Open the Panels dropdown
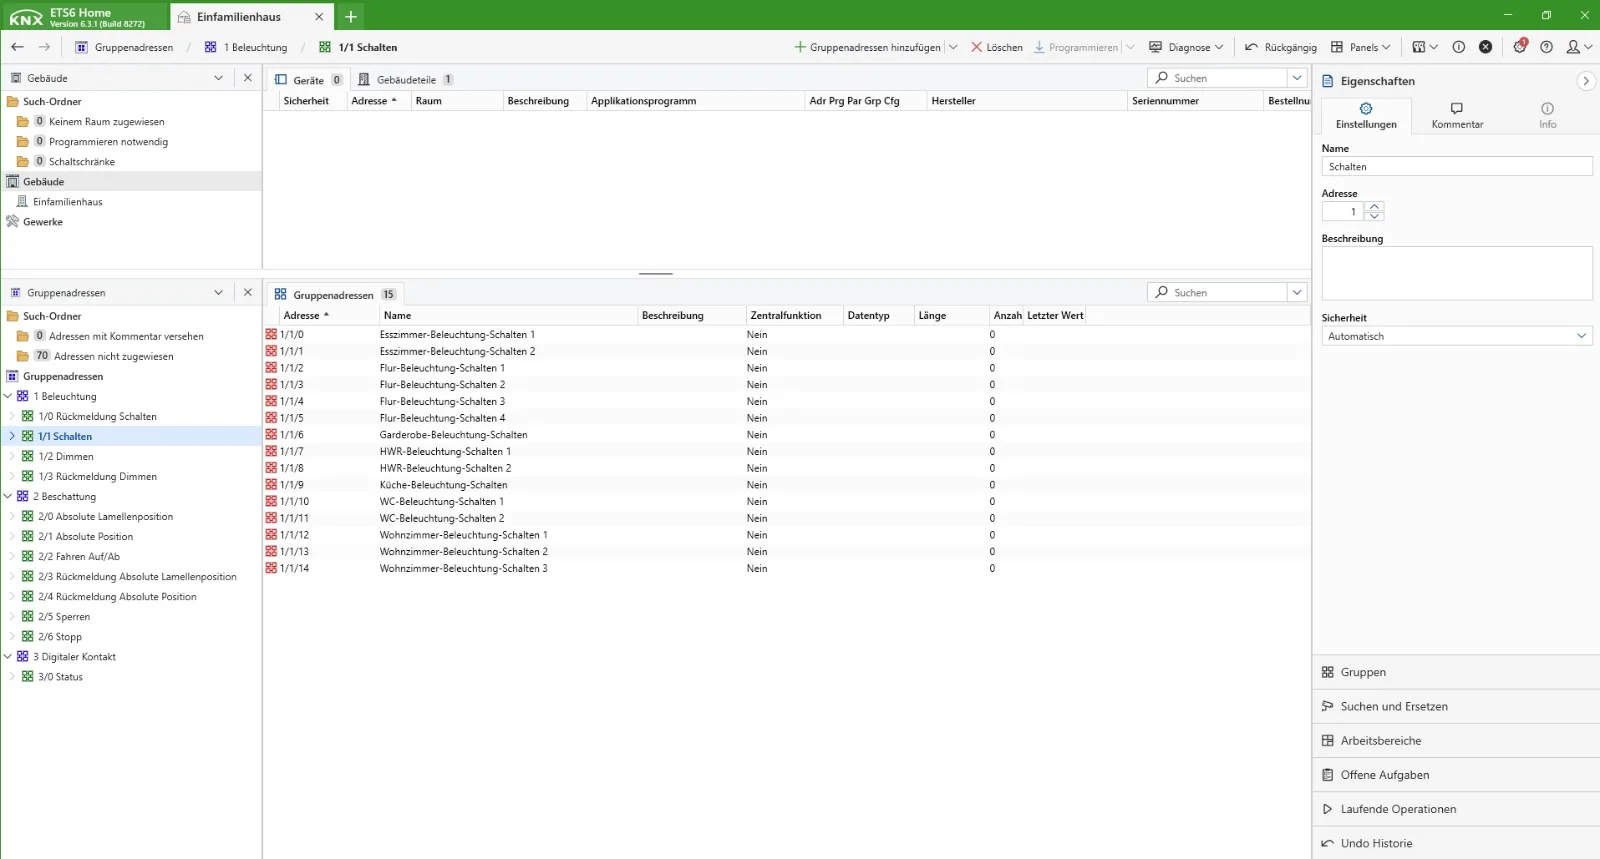The width and height of the screenshot is (1600, 859). pyautogui.click(x=1360, y=47)
